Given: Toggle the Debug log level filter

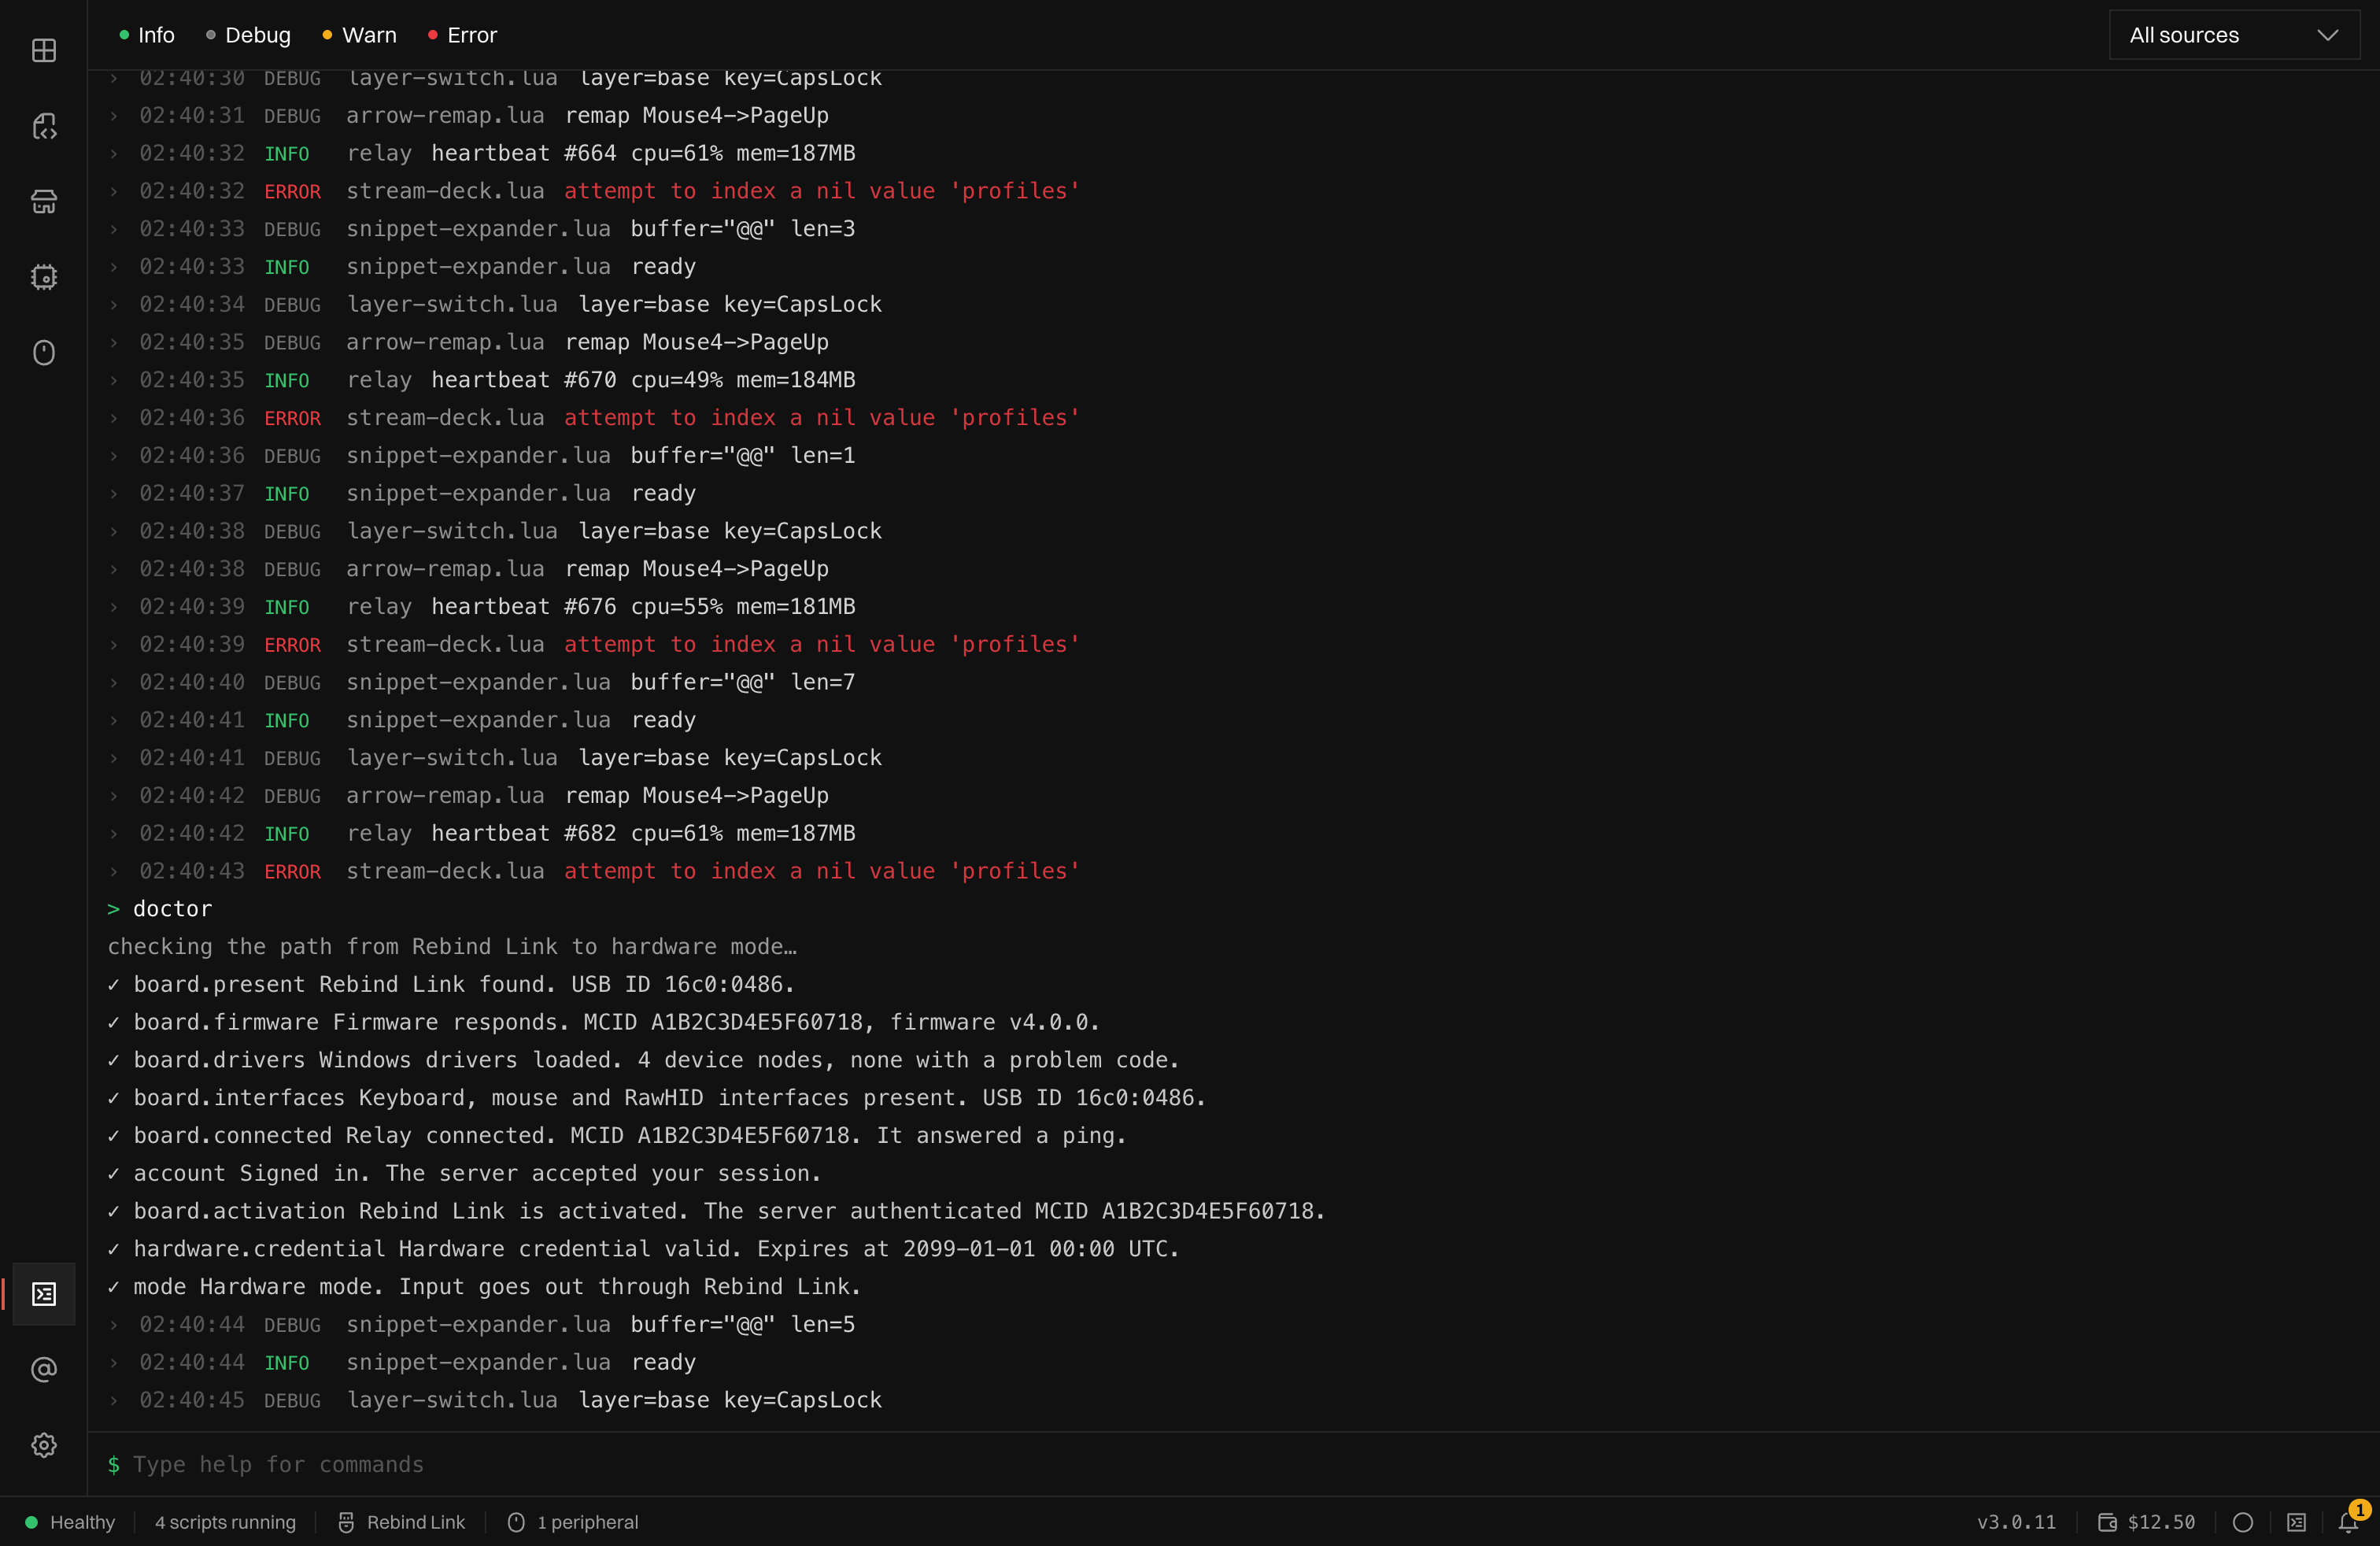Looking at the screenshot, I should pos(249,35).
